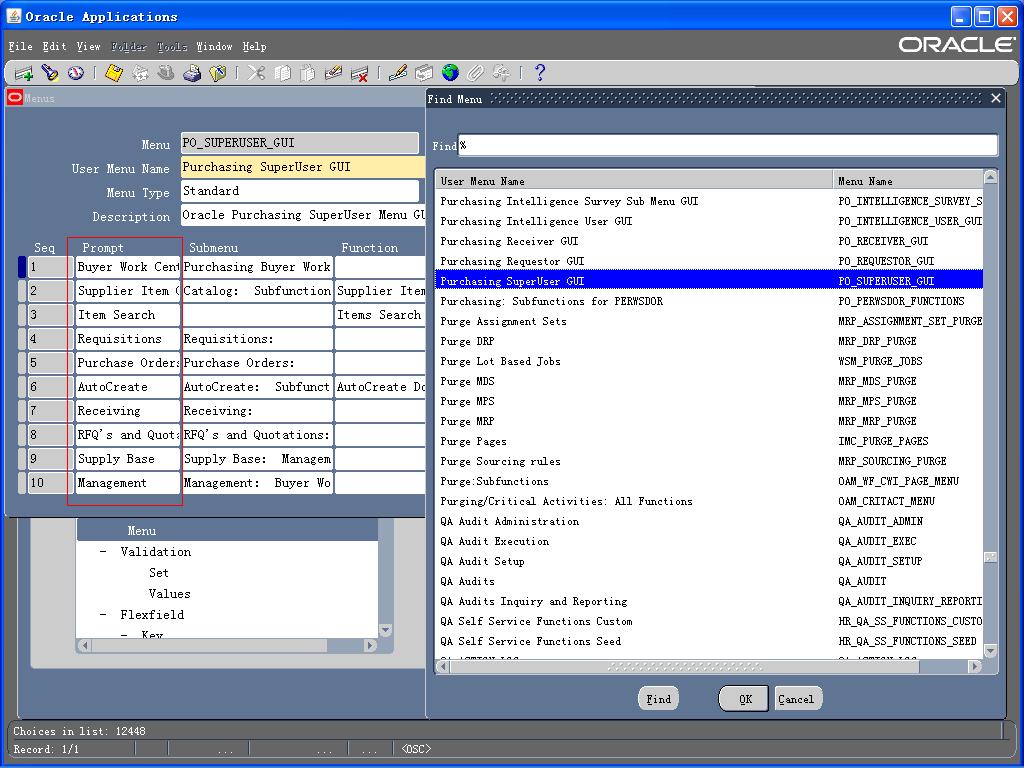Screen dimensions: 1024x768
Task: Click the User Menu Name column header
Action: [634, 181]
